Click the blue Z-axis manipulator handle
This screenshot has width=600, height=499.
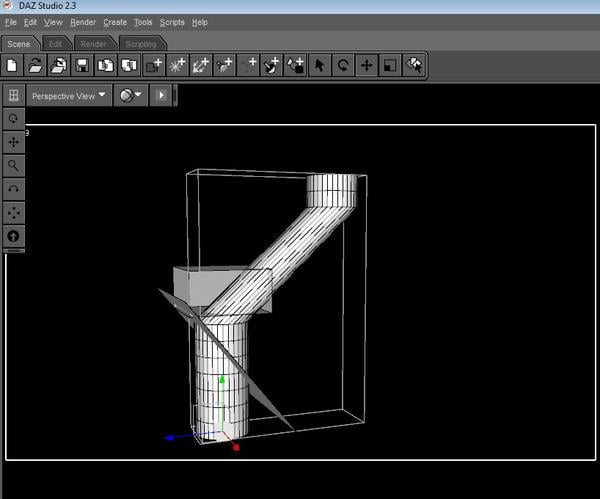click(170, 437)
